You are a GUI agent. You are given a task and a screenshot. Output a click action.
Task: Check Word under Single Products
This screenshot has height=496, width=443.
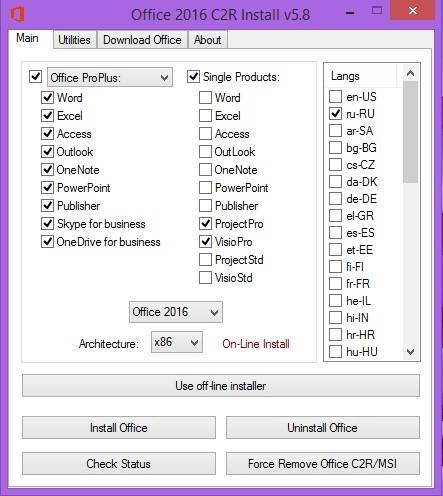tap(205, 97)
